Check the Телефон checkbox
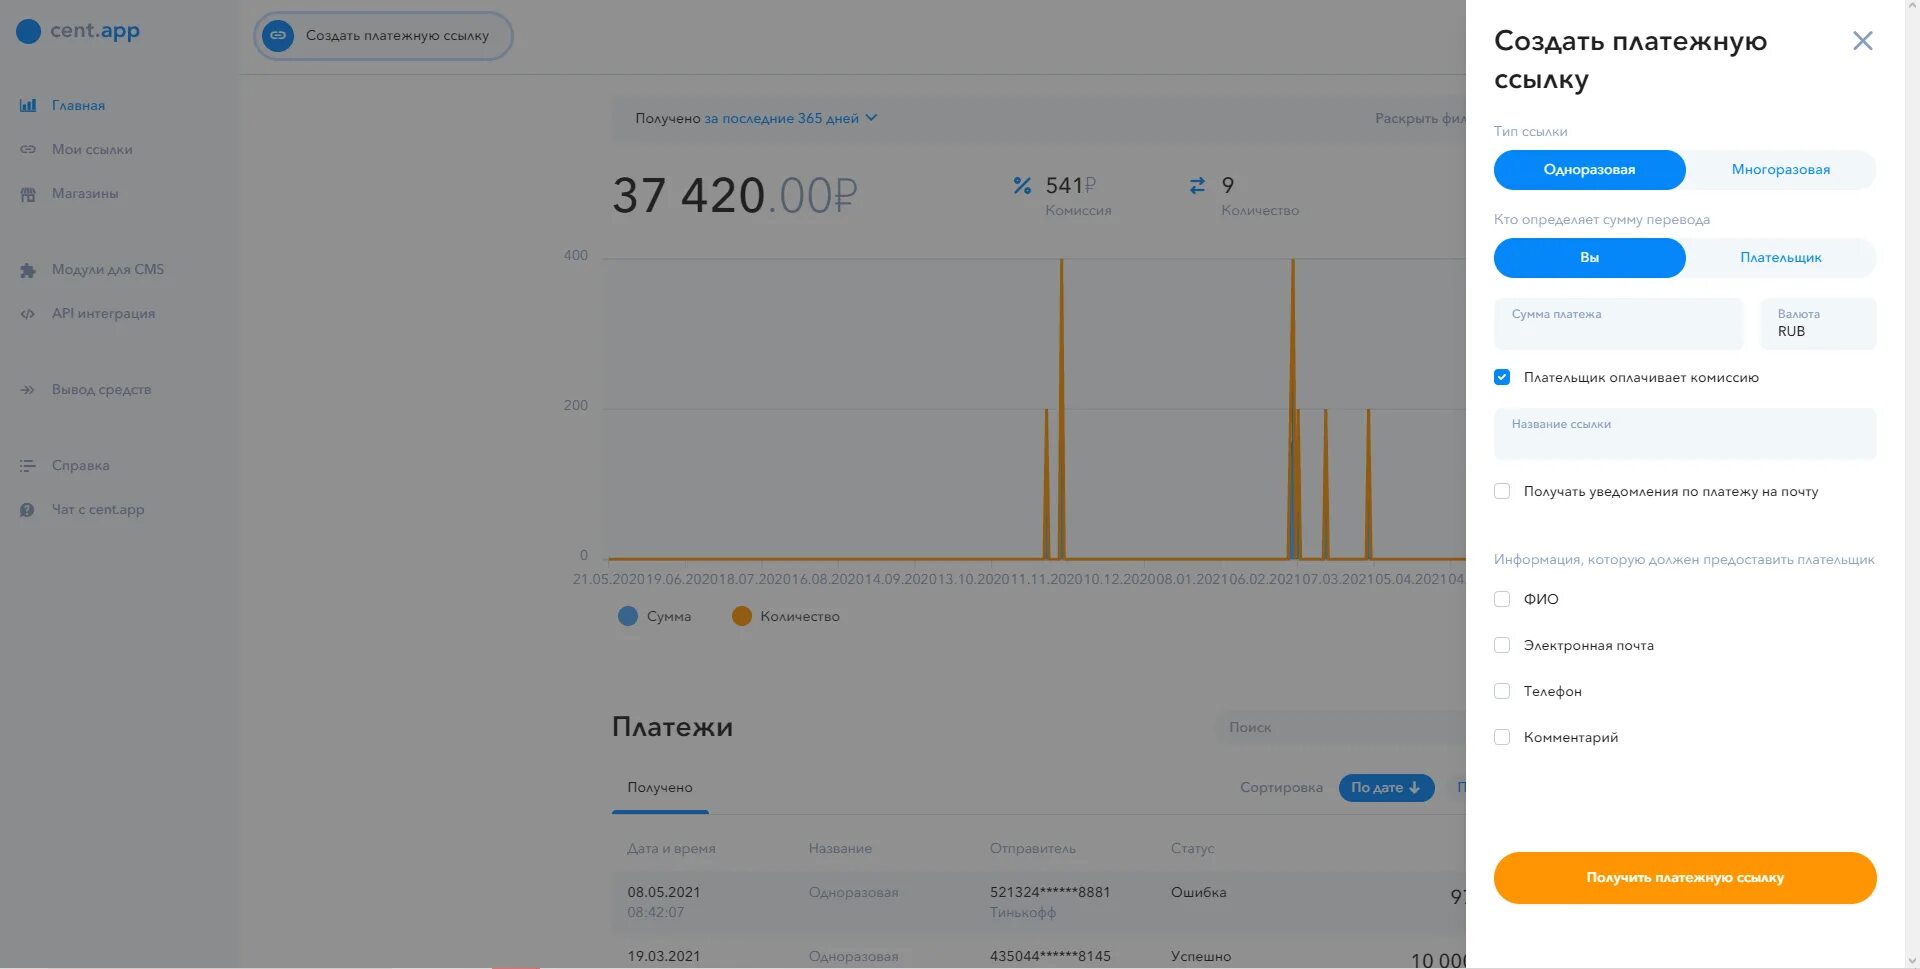Screen dimensions: 1920x969 click(1502, 691)
